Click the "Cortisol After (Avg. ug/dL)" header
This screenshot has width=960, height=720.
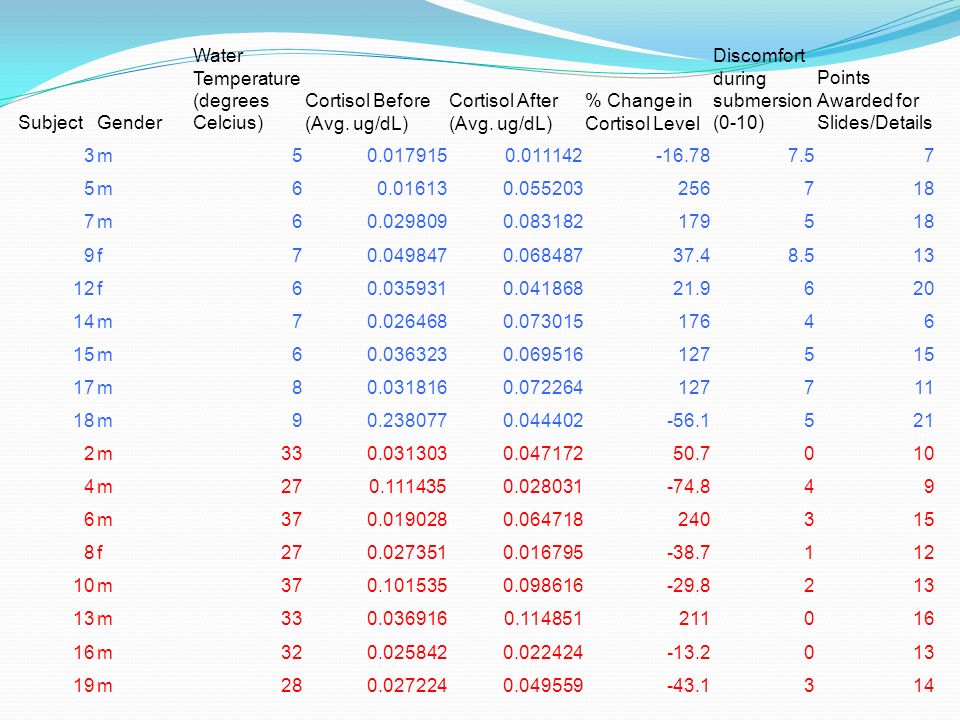pyautogui.click(x=503, y=111)
